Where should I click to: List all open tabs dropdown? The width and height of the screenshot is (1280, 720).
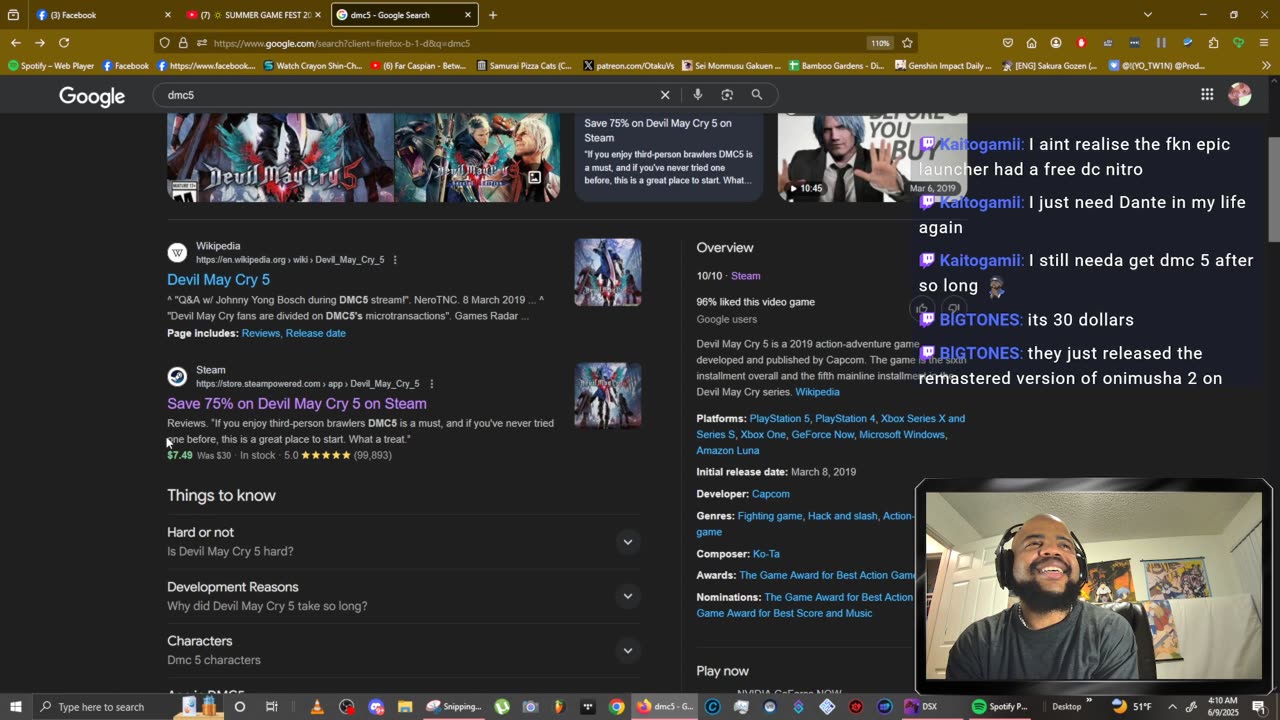click(1147, 15)
